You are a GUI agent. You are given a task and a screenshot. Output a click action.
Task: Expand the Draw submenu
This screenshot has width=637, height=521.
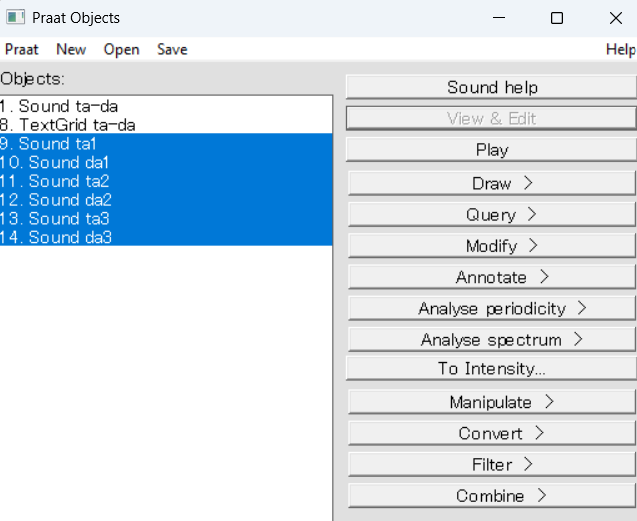click(492, 183)
